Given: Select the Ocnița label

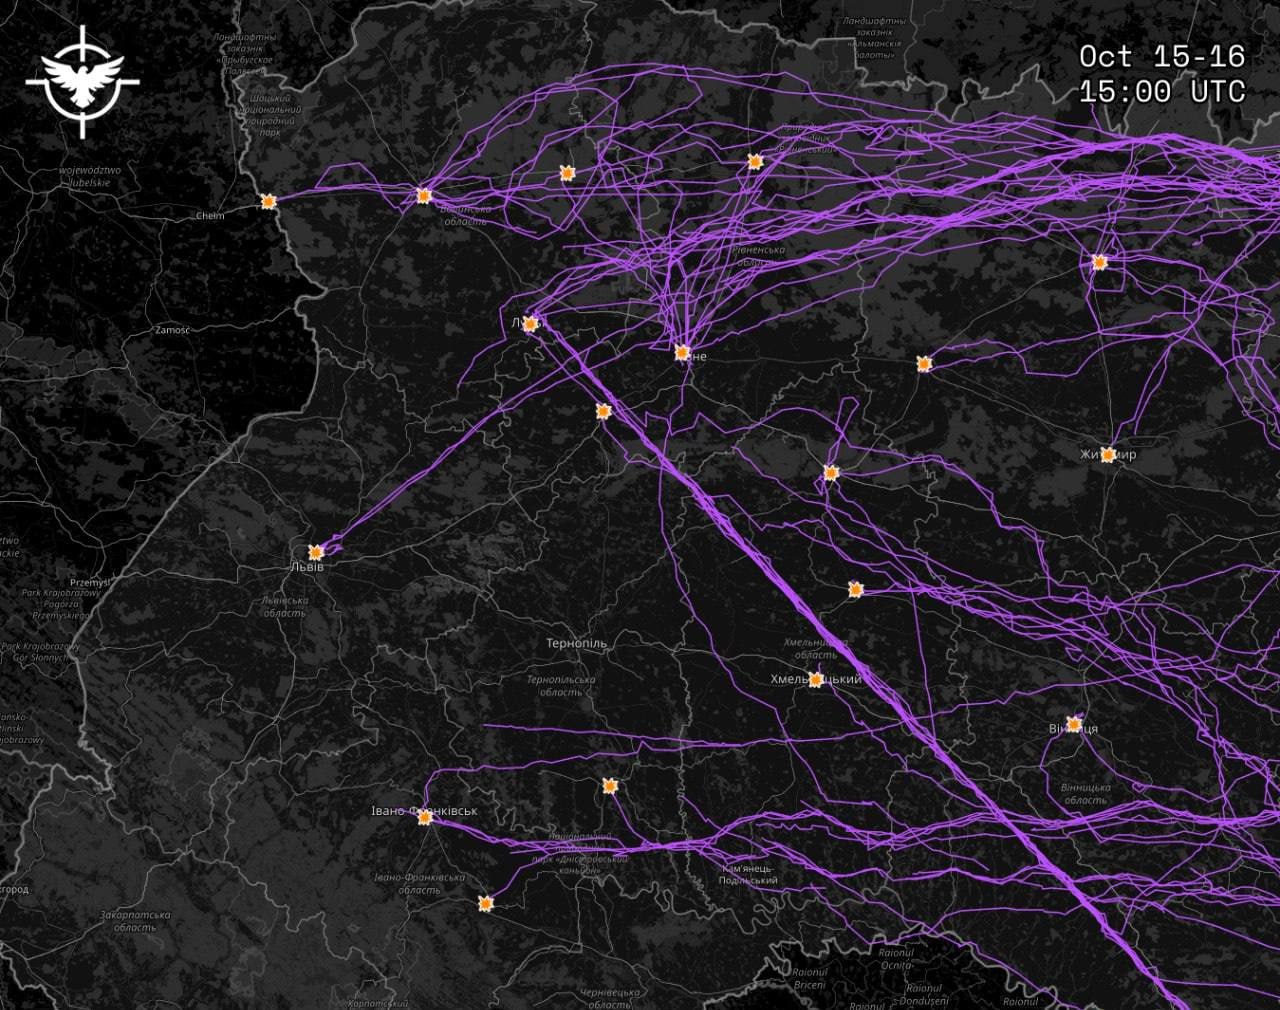Looking at the screenshot, I should 896,959.
